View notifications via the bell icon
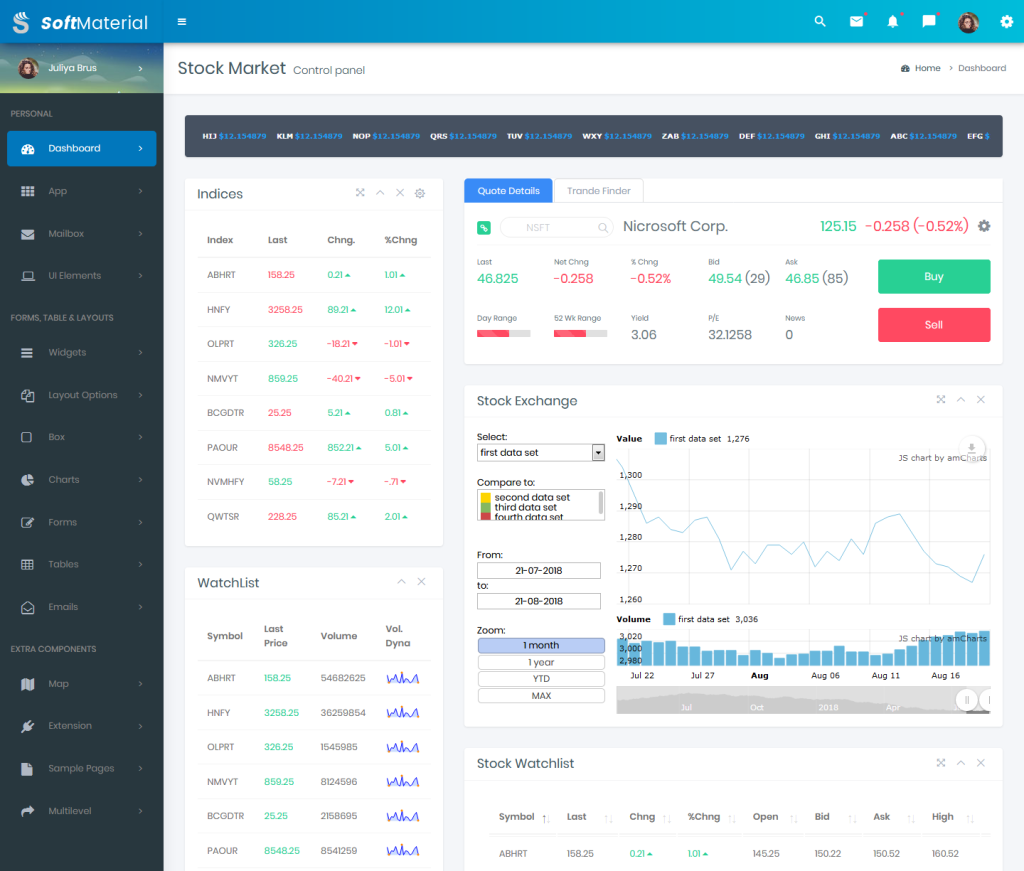 pos(893,21)
